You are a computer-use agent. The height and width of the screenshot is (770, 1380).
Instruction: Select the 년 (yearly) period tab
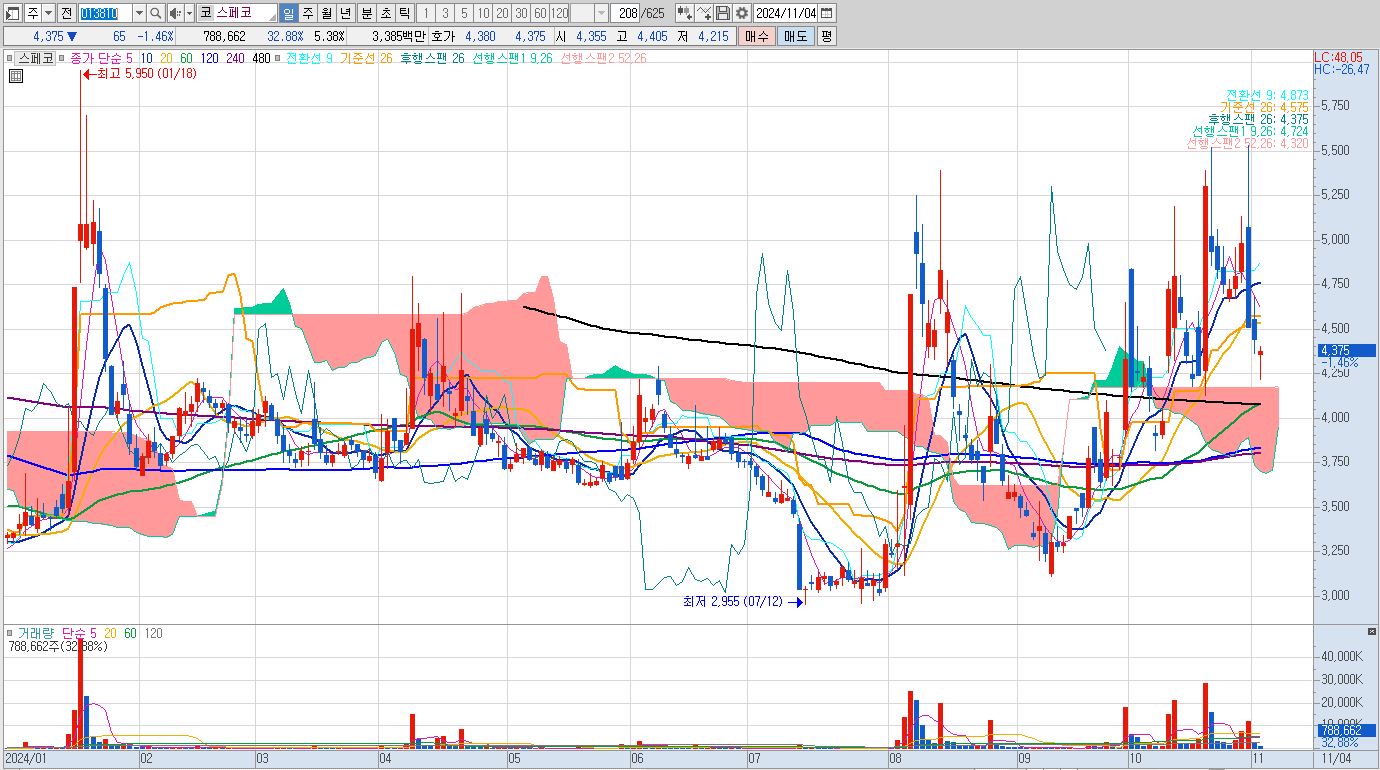tap(345, 13)
